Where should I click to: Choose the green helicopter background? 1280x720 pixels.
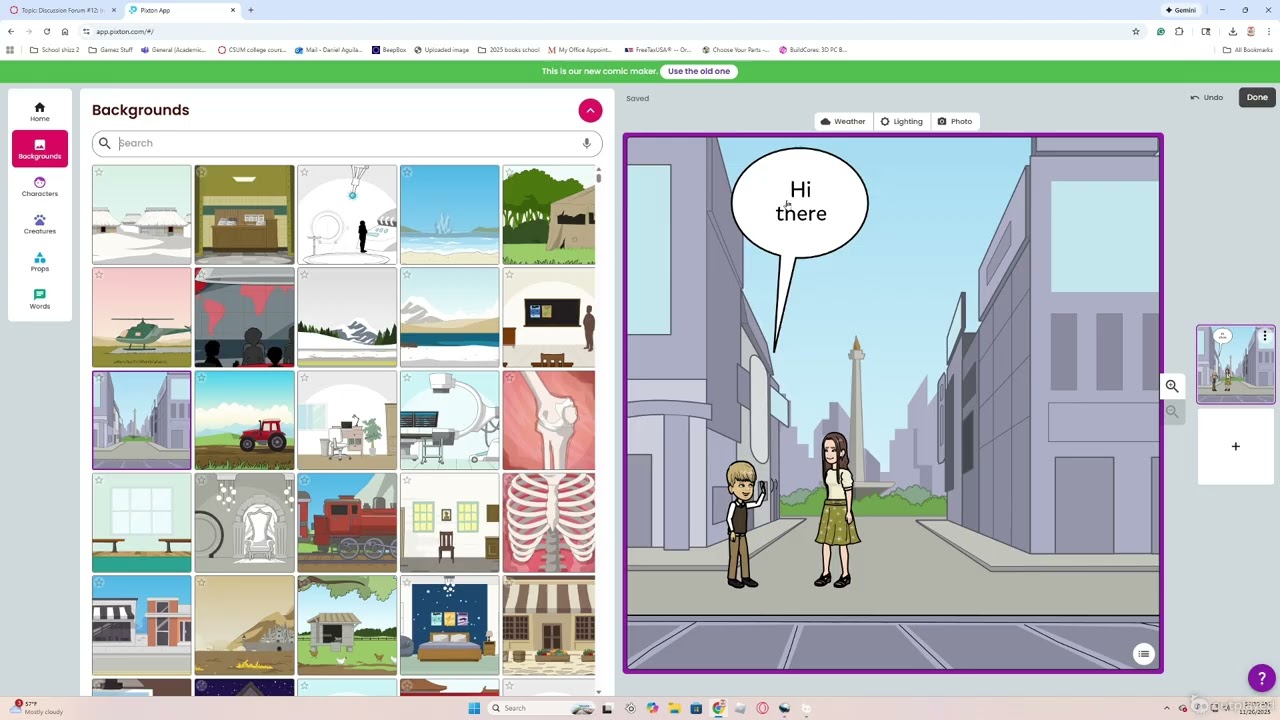point(141,318)
